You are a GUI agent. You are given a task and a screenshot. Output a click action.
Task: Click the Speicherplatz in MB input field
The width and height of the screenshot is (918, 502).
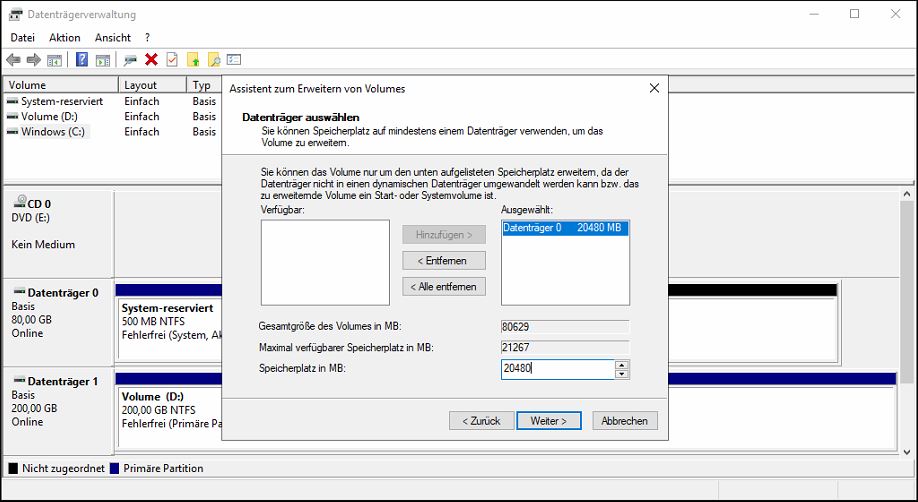pyautogui.click(x=557, y=369)
